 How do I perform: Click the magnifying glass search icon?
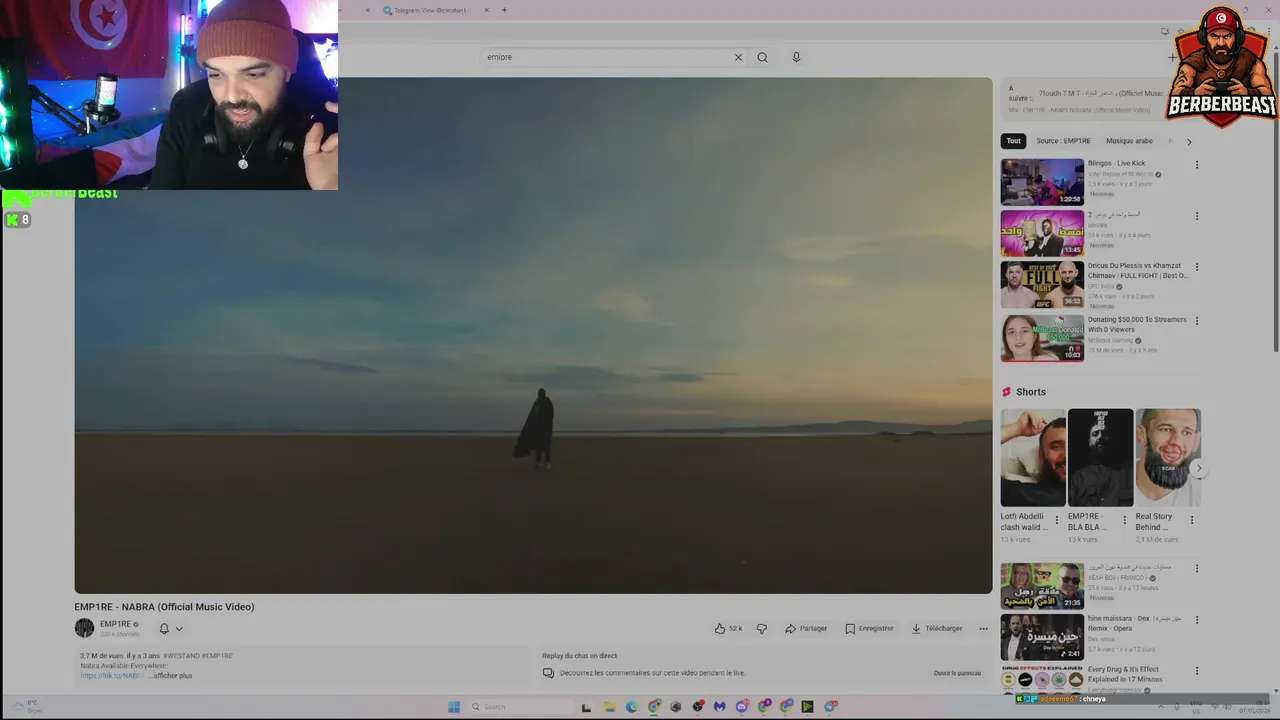[762, 57]
